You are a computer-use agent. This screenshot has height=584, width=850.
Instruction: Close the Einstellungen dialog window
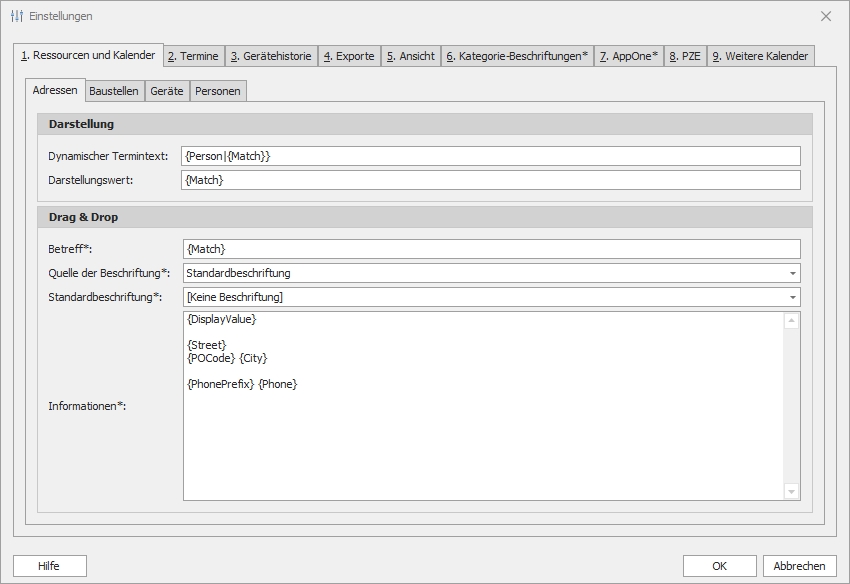825,16
